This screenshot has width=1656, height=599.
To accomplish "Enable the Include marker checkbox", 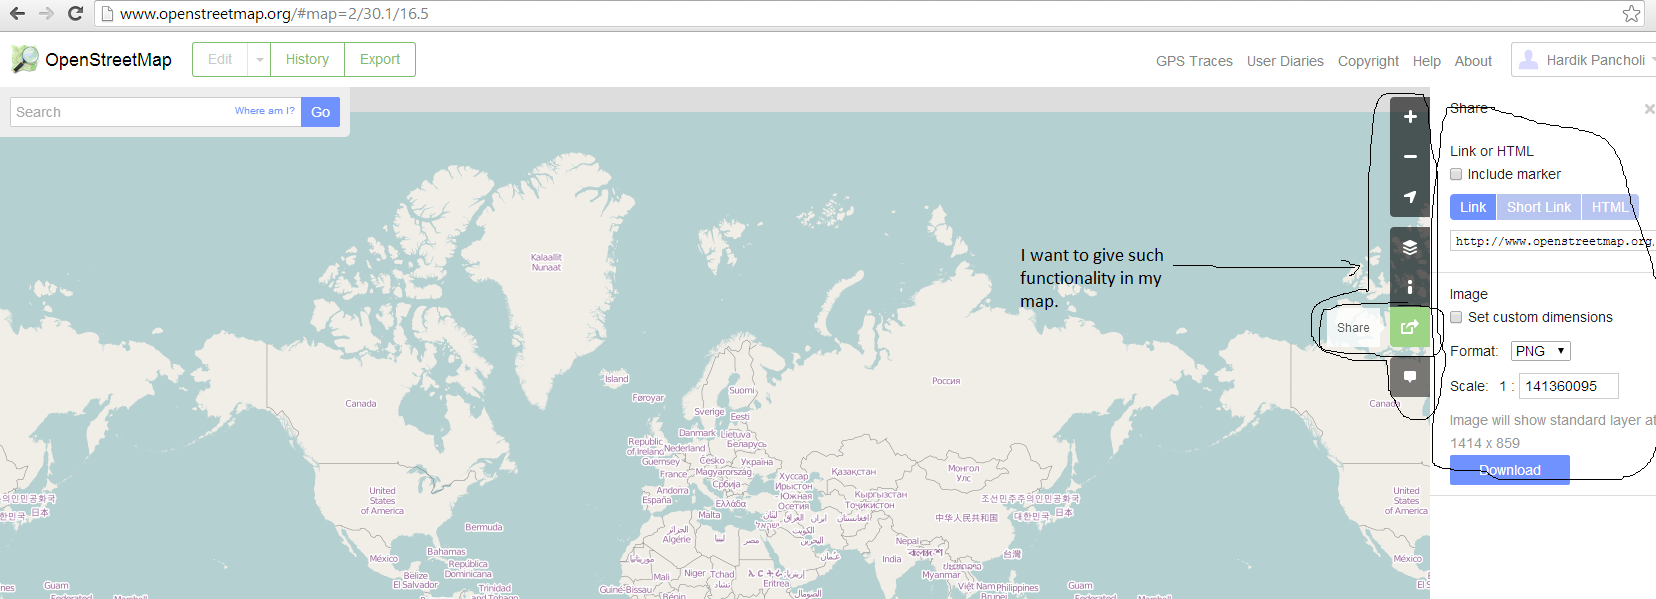I will point(1456,174).
